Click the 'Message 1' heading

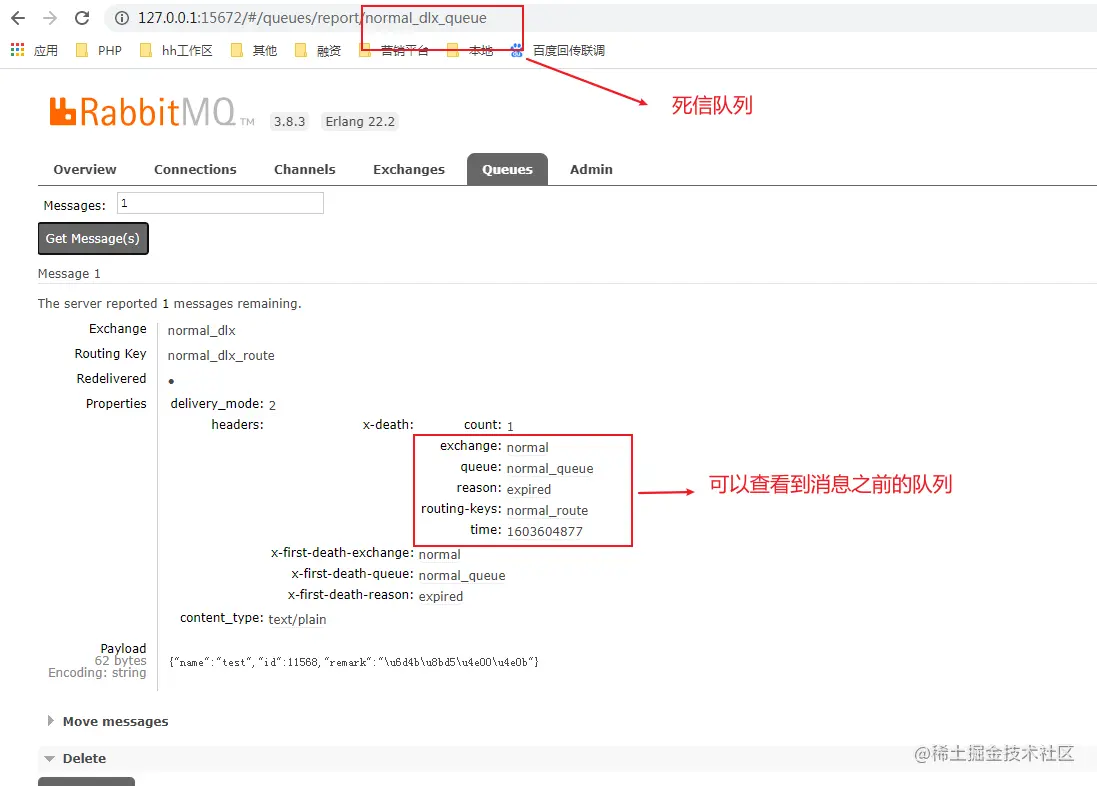pos(69,274)
